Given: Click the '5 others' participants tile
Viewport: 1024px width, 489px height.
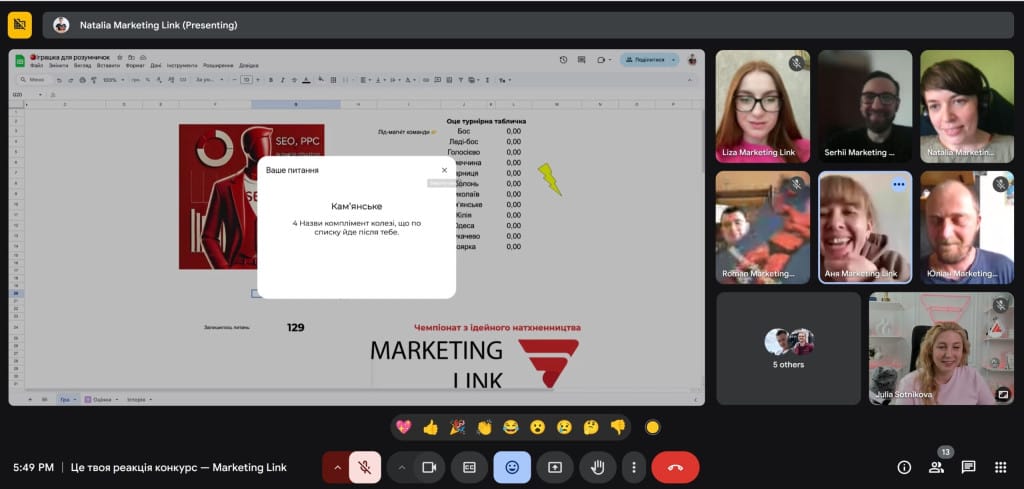Looking at the screenshot, I should tap(788, 348).
